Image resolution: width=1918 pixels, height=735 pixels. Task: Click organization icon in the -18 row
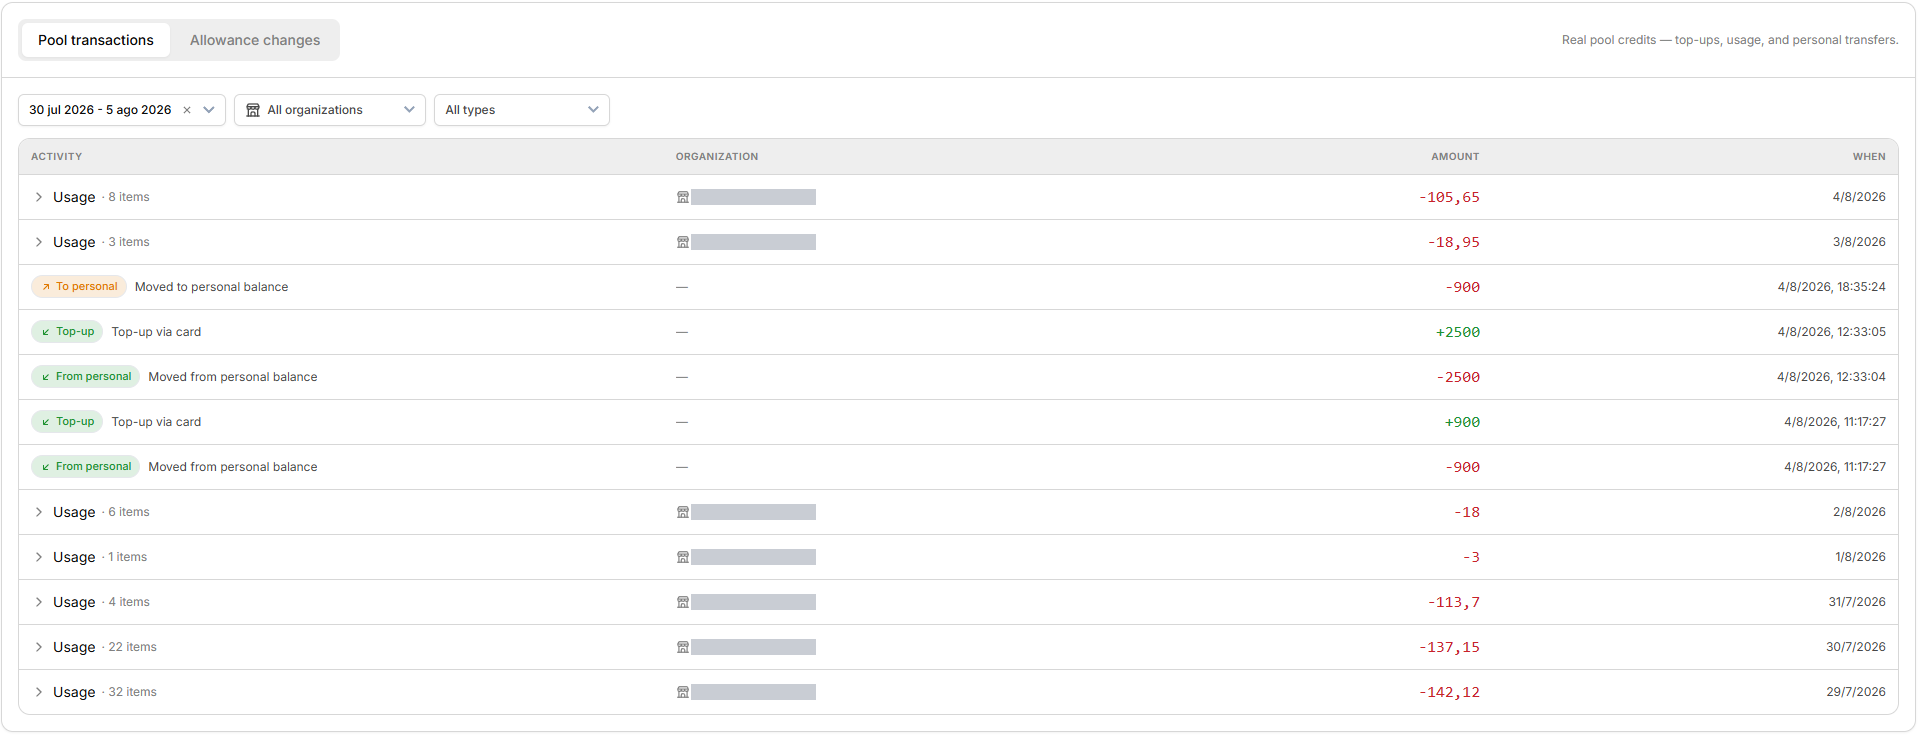(683, 512)
